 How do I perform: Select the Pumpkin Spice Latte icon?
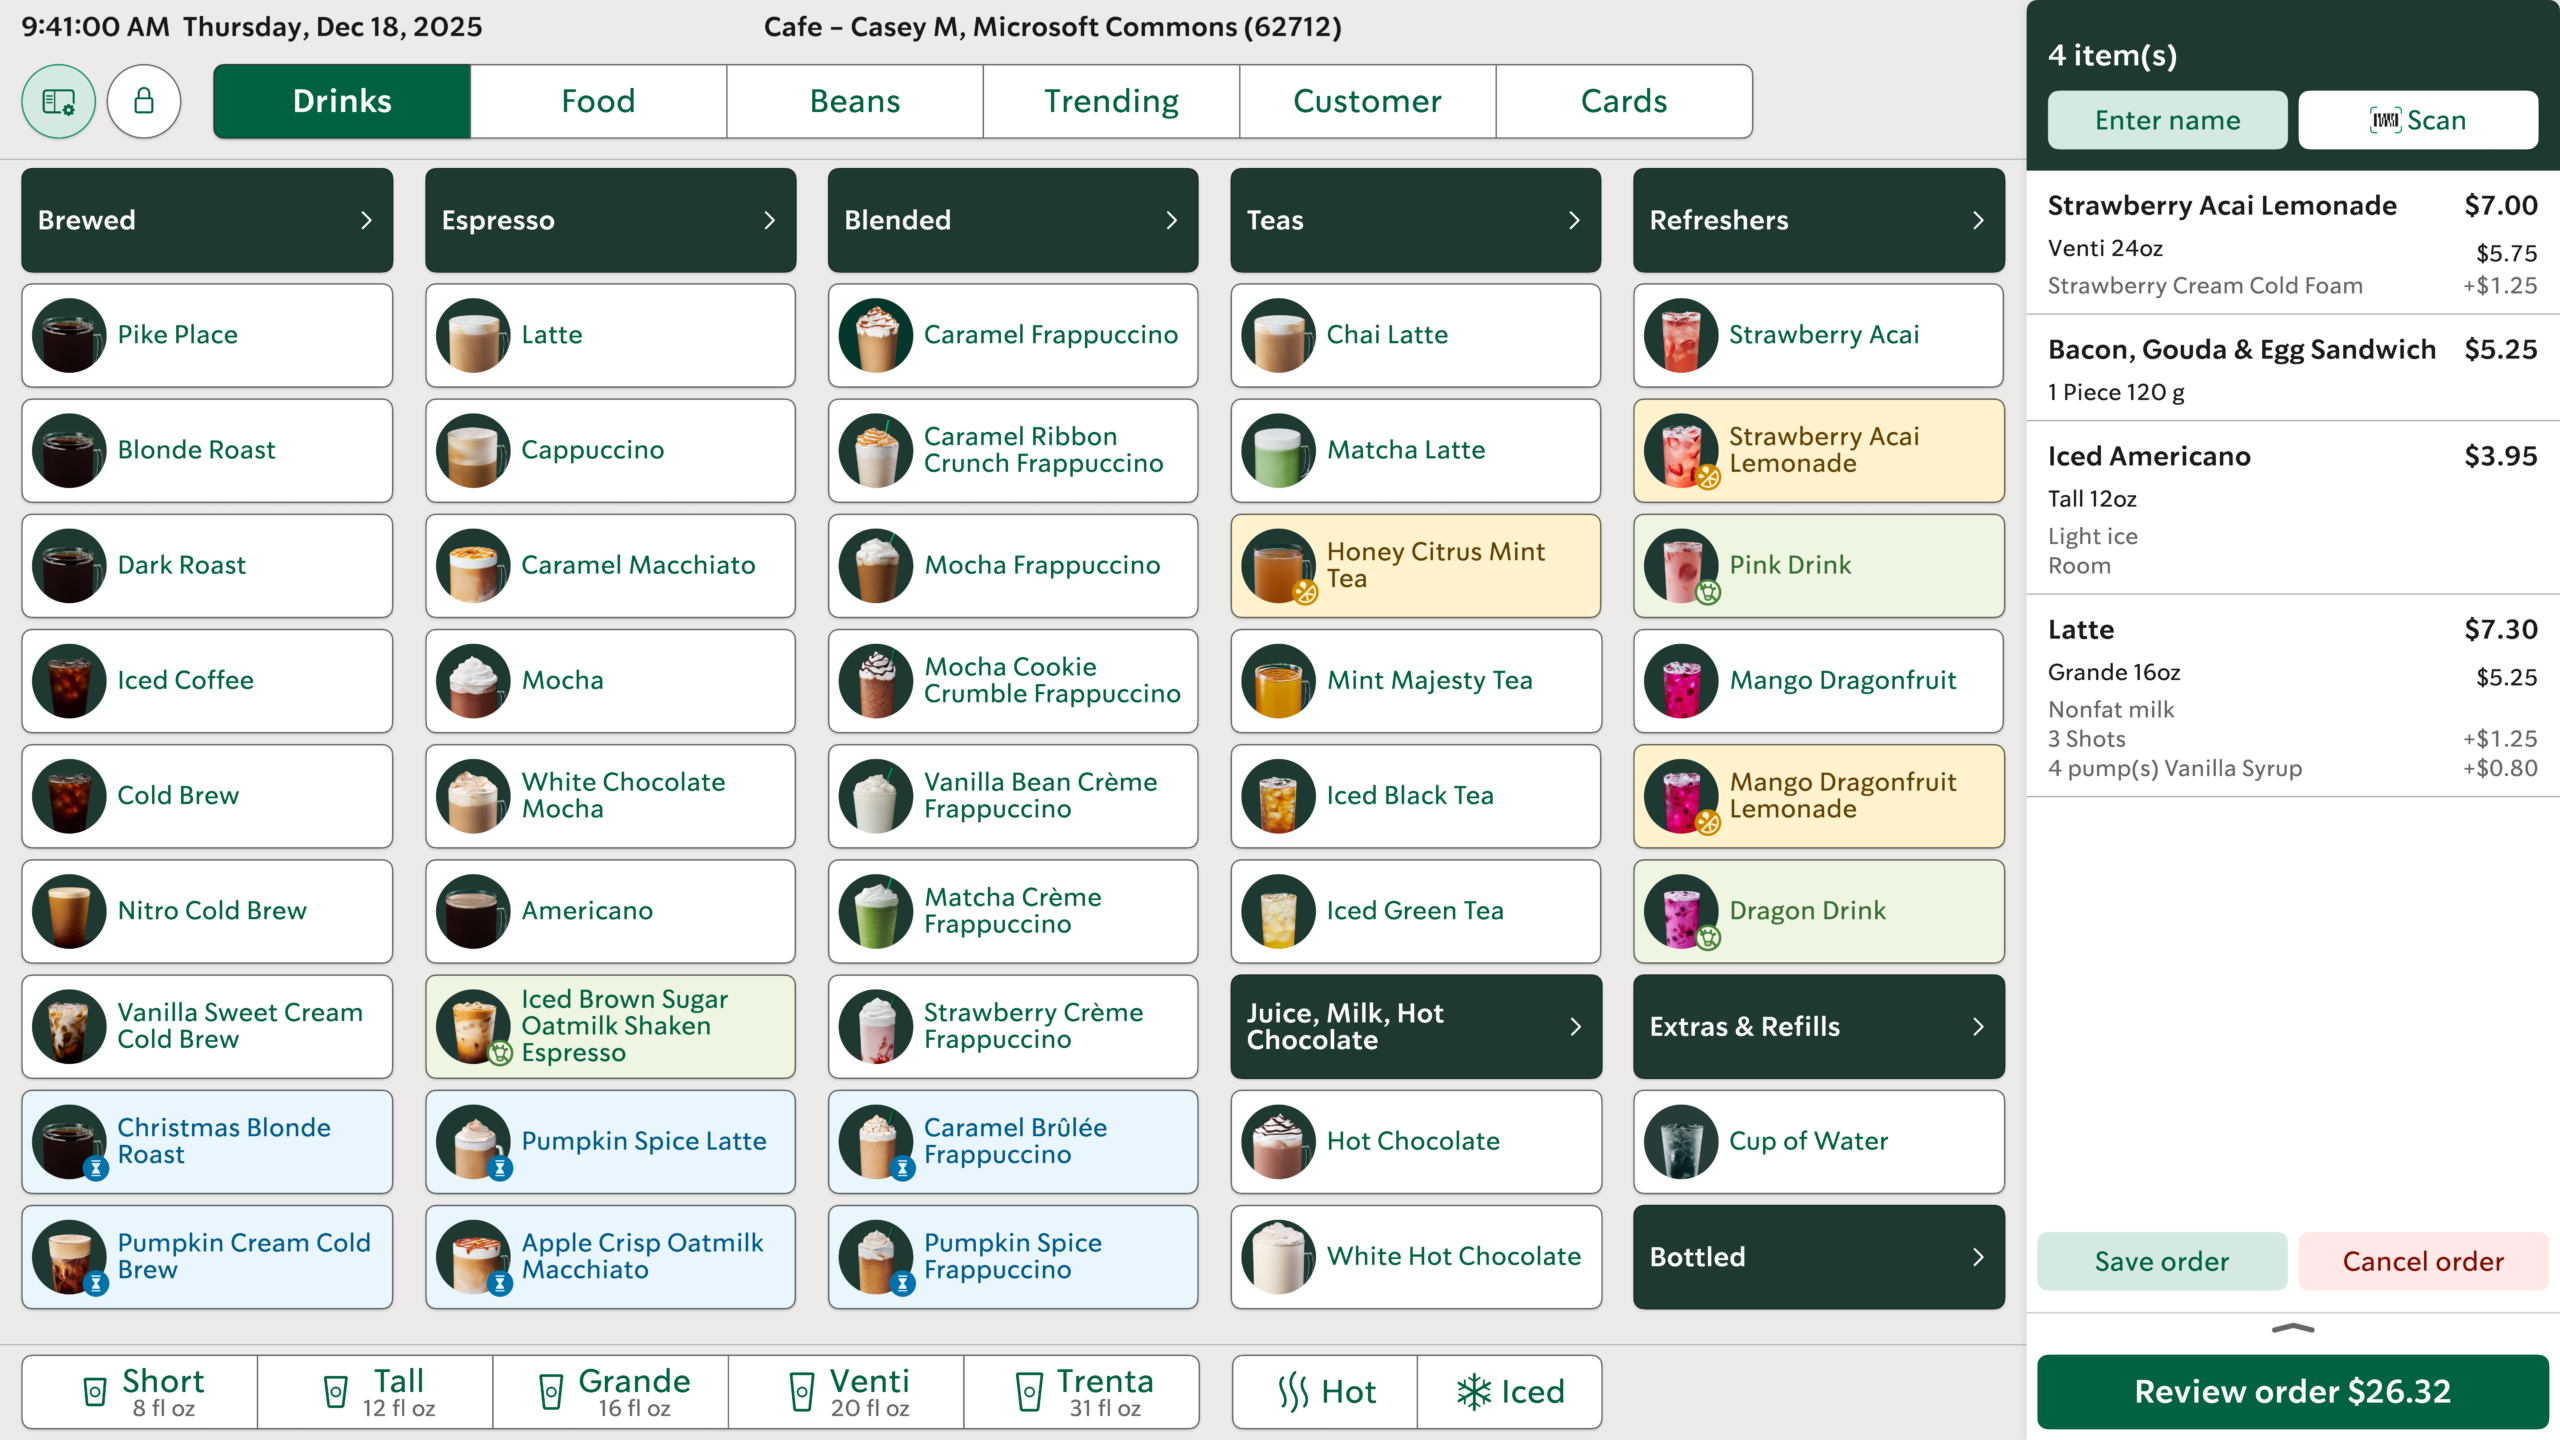point(473,1142)
